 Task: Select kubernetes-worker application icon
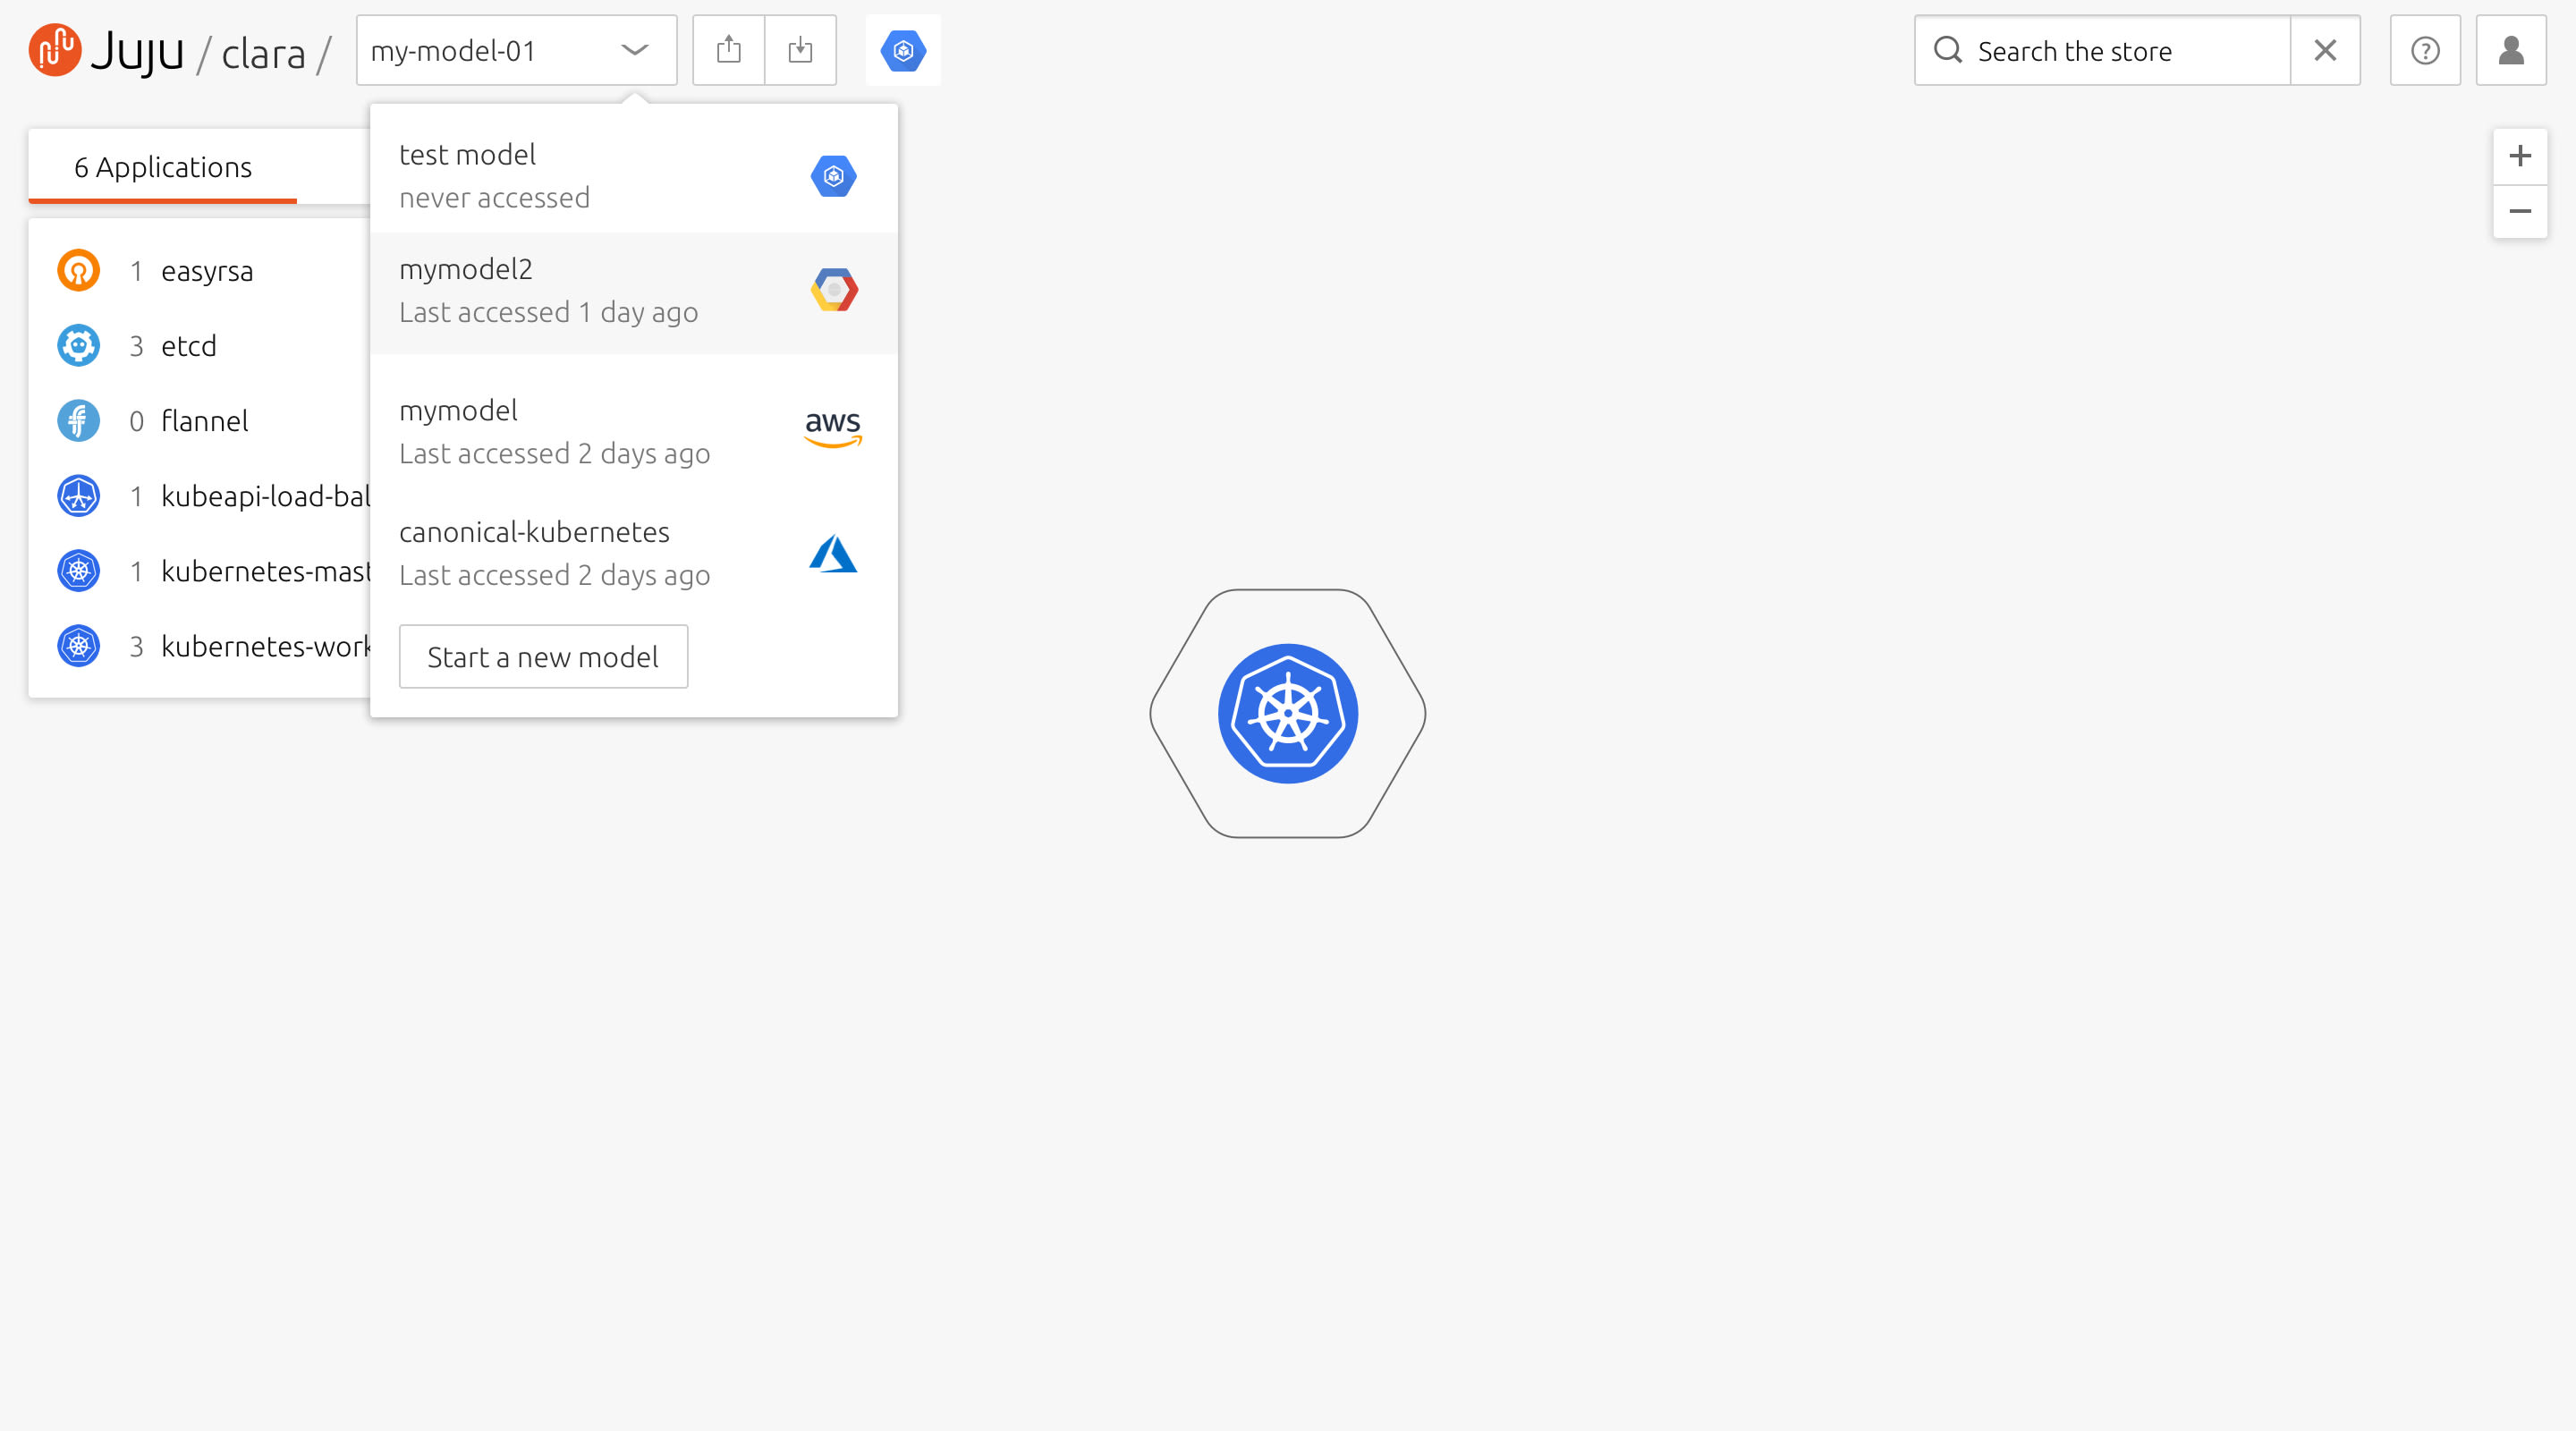click(x=78, y=646)
